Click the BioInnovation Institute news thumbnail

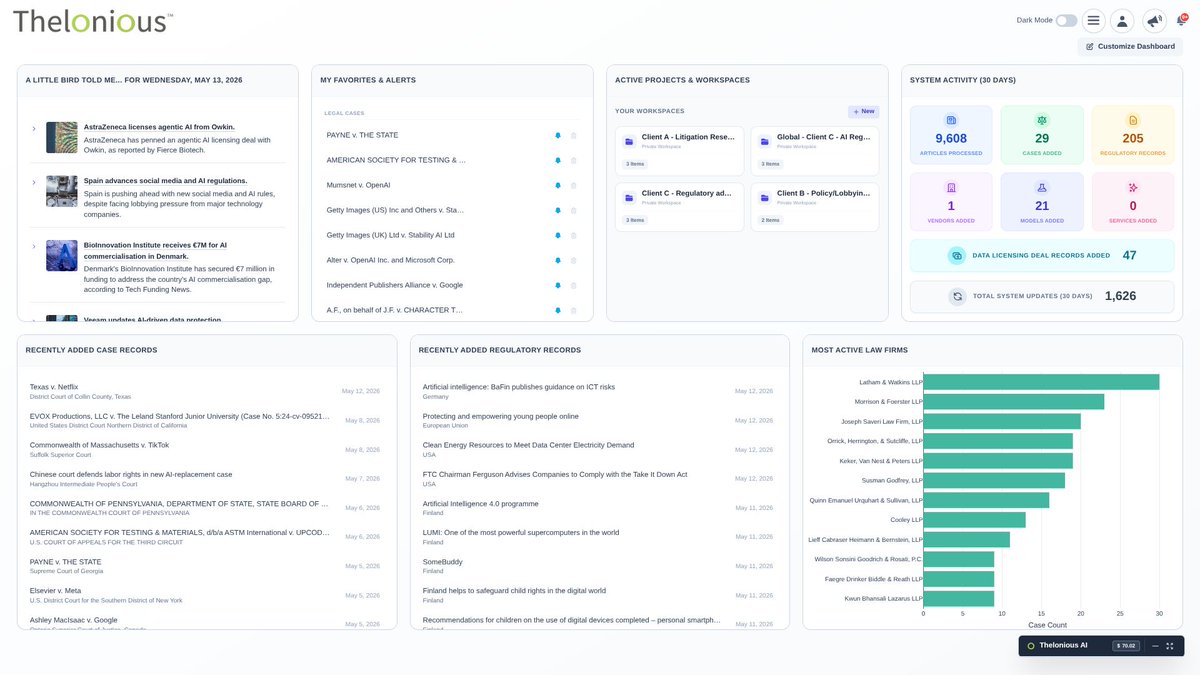62,255
